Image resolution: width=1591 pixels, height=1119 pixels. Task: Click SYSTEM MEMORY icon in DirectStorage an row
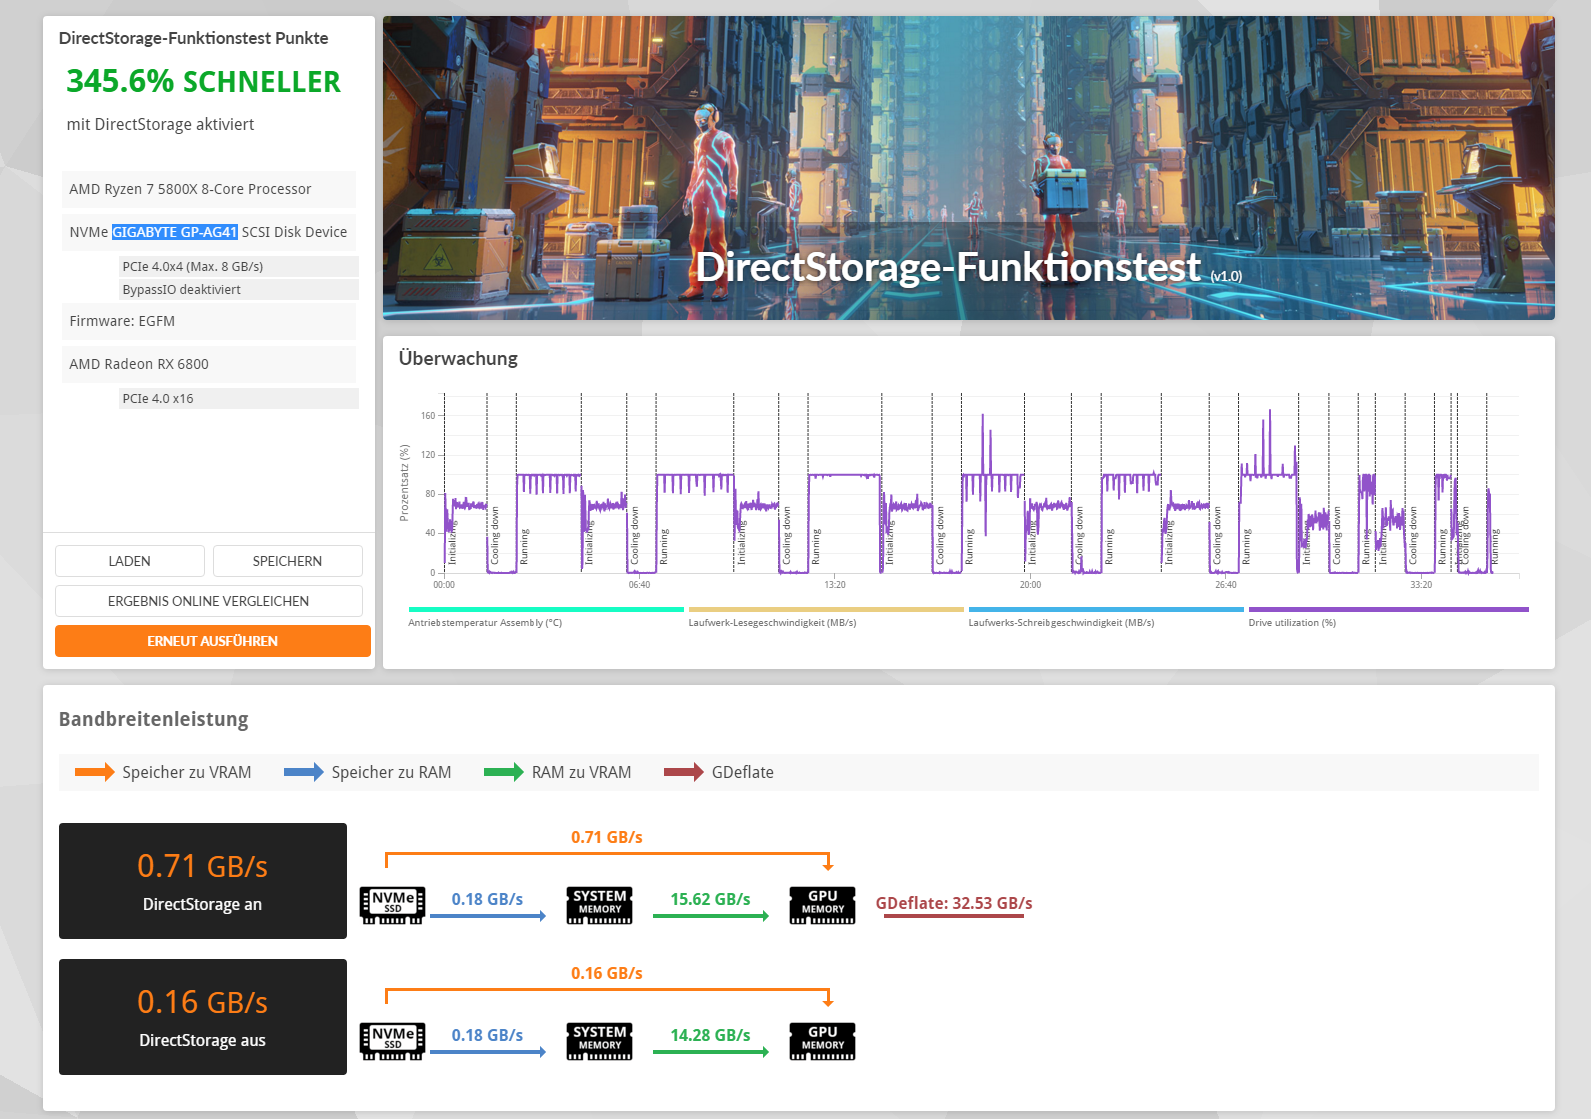pyautogui.click(x=599, y=905)
